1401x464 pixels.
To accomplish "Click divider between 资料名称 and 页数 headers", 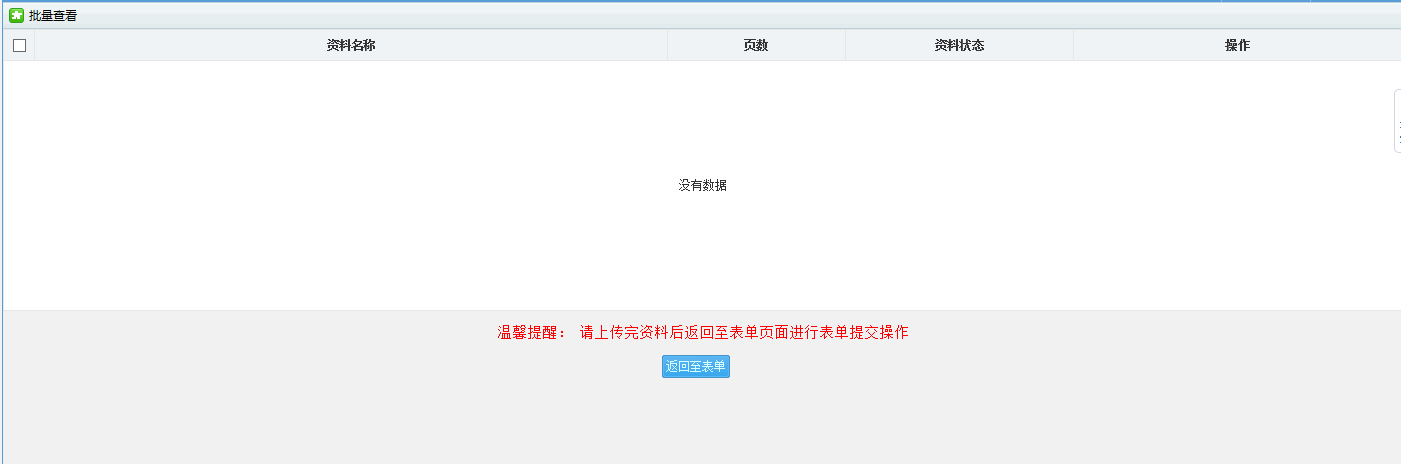I will (x=667, y=45).
